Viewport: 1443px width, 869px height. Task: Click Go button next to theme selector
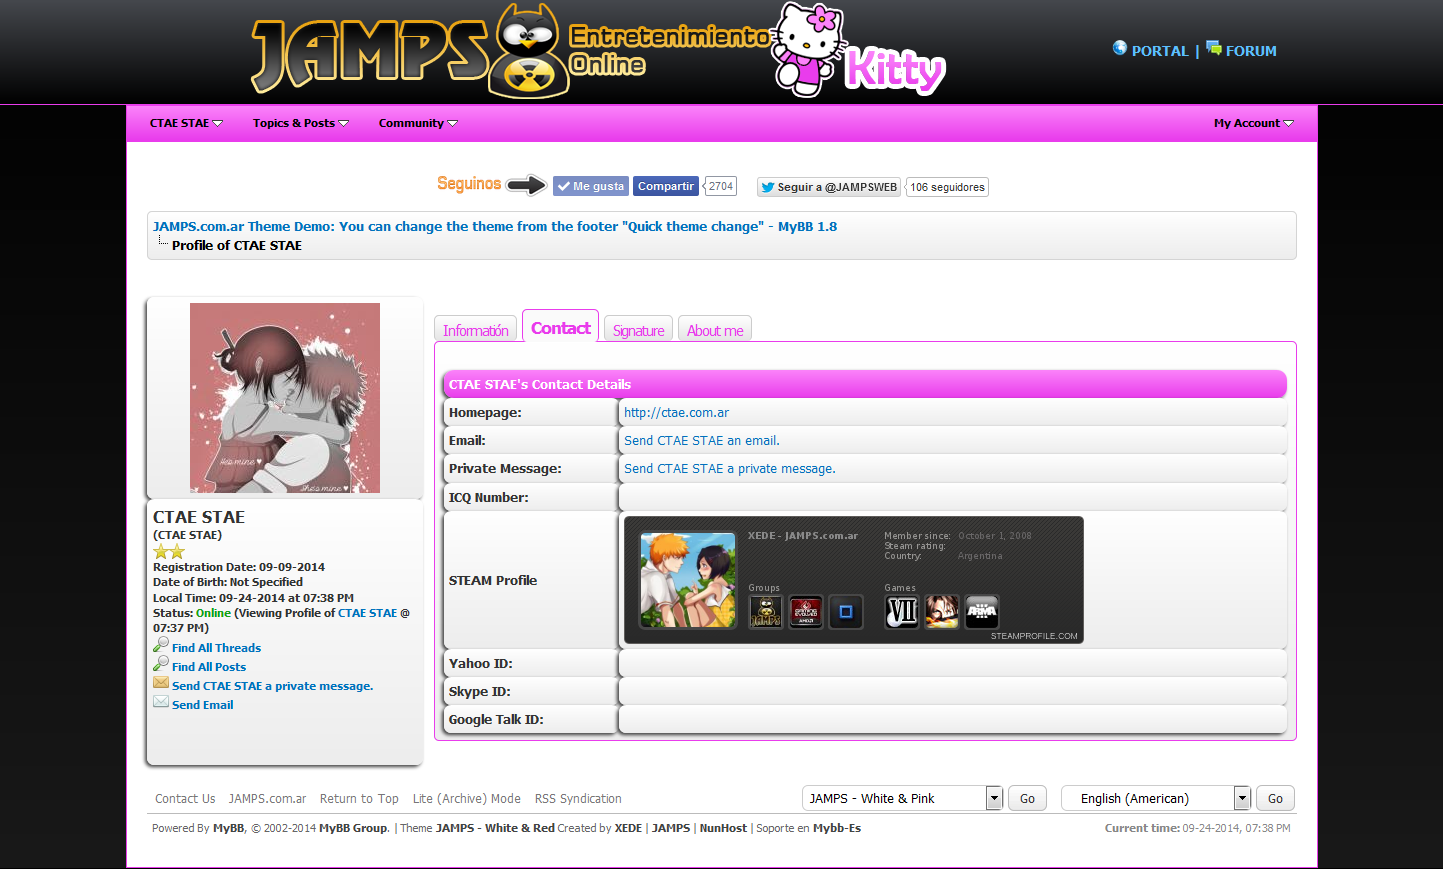(x=1027, y=798)
